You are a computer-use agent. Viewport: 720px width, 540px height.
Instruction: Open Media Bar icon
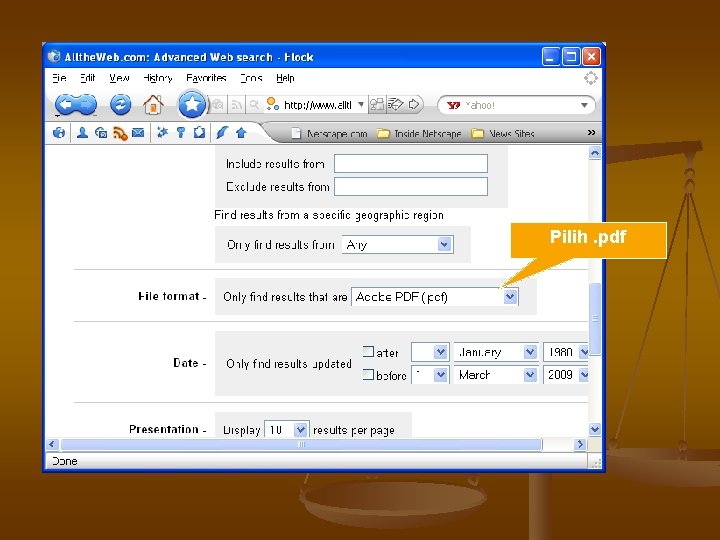pos(101,133)
